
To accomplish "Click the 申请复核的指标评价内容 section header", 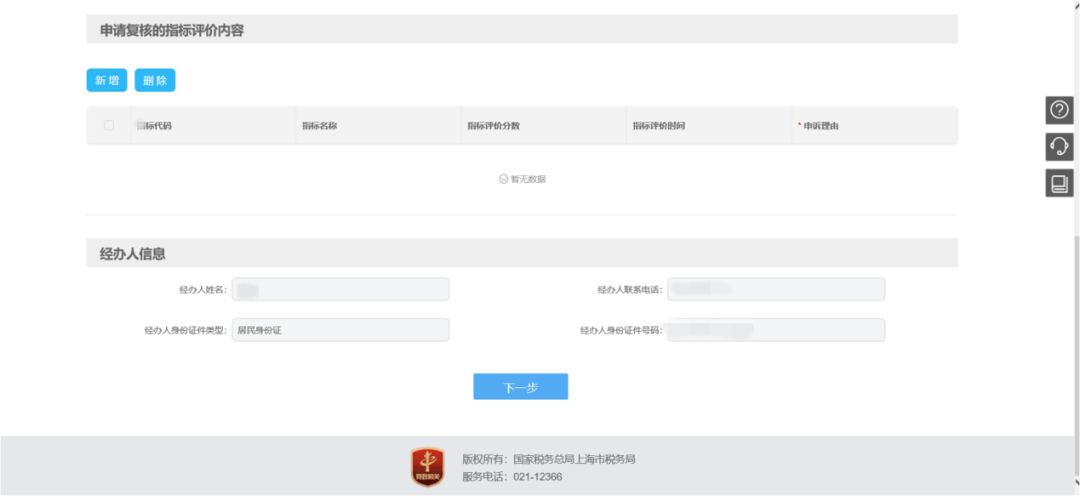I will pyautogui.click(x=172, y=30).
